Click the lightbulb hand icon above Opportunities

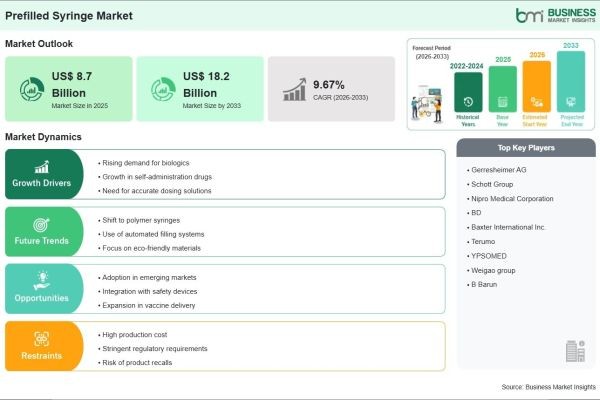(x=42, y=281)
